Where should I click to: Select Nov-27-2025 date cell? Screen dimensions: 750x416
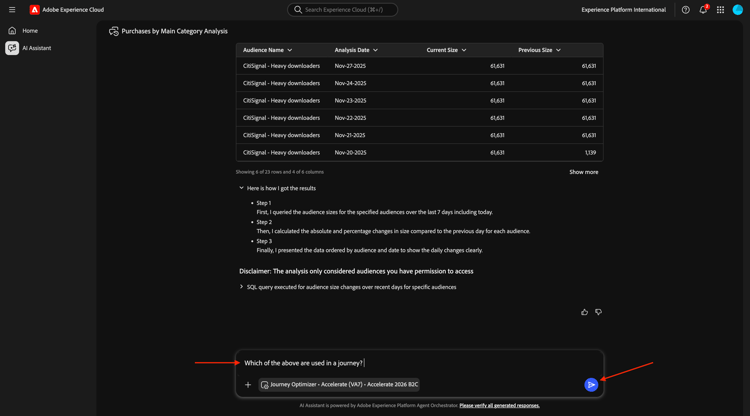tap(350, 66)
